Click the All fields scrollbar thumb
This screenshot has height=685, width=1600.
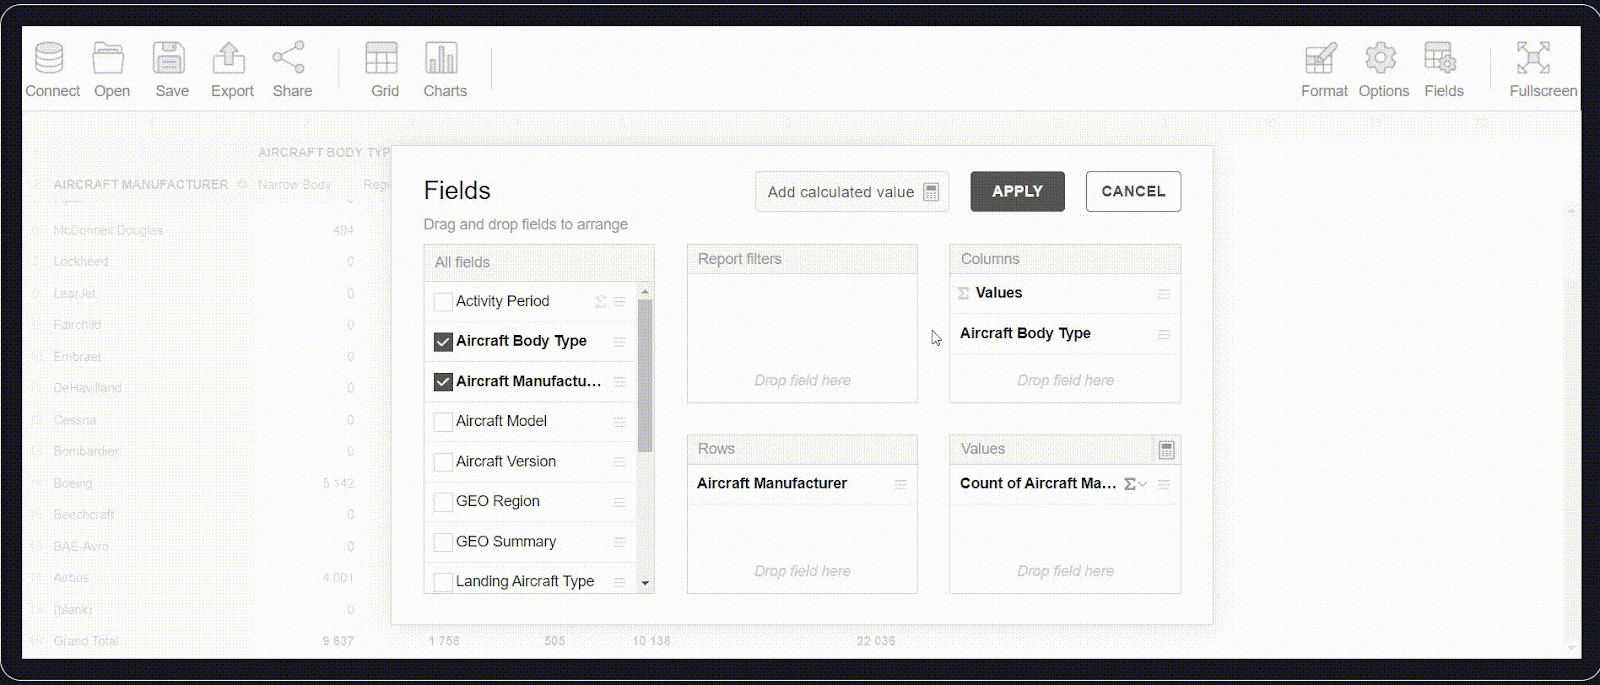point(645,375)
